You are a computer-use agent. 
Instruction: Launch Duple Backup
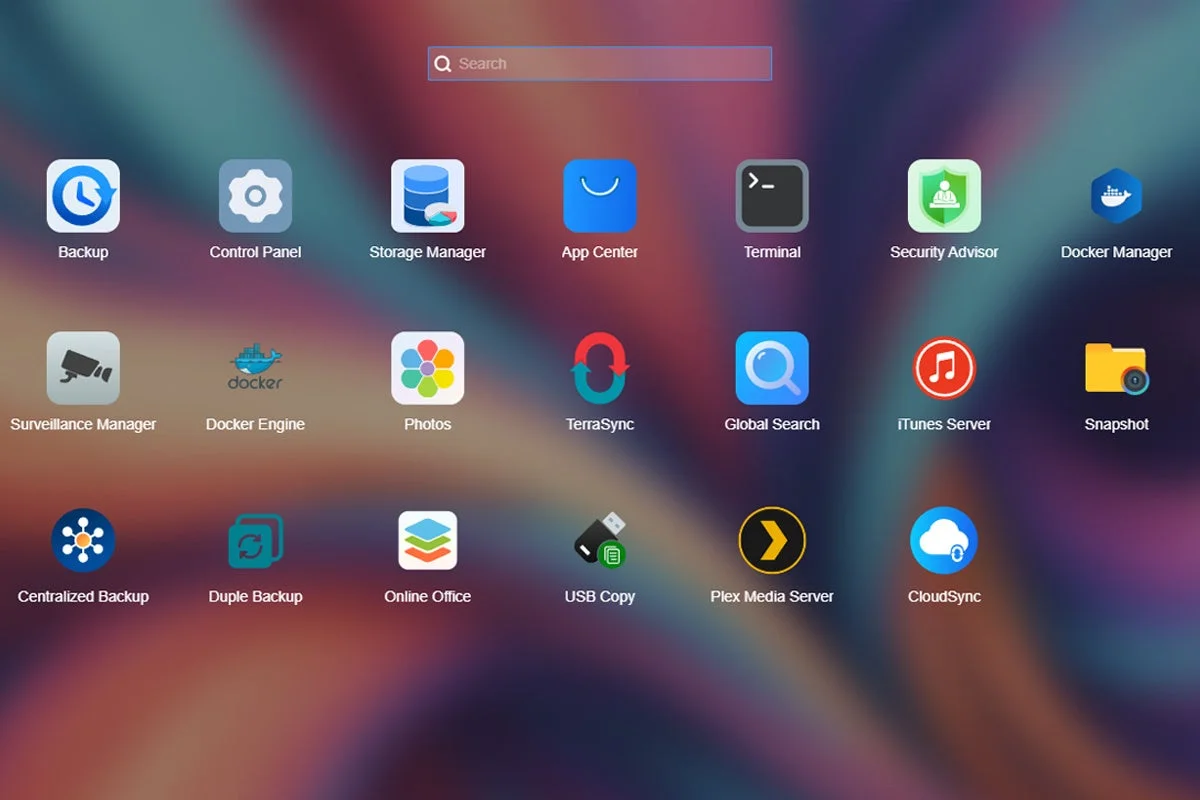[255, 540]
